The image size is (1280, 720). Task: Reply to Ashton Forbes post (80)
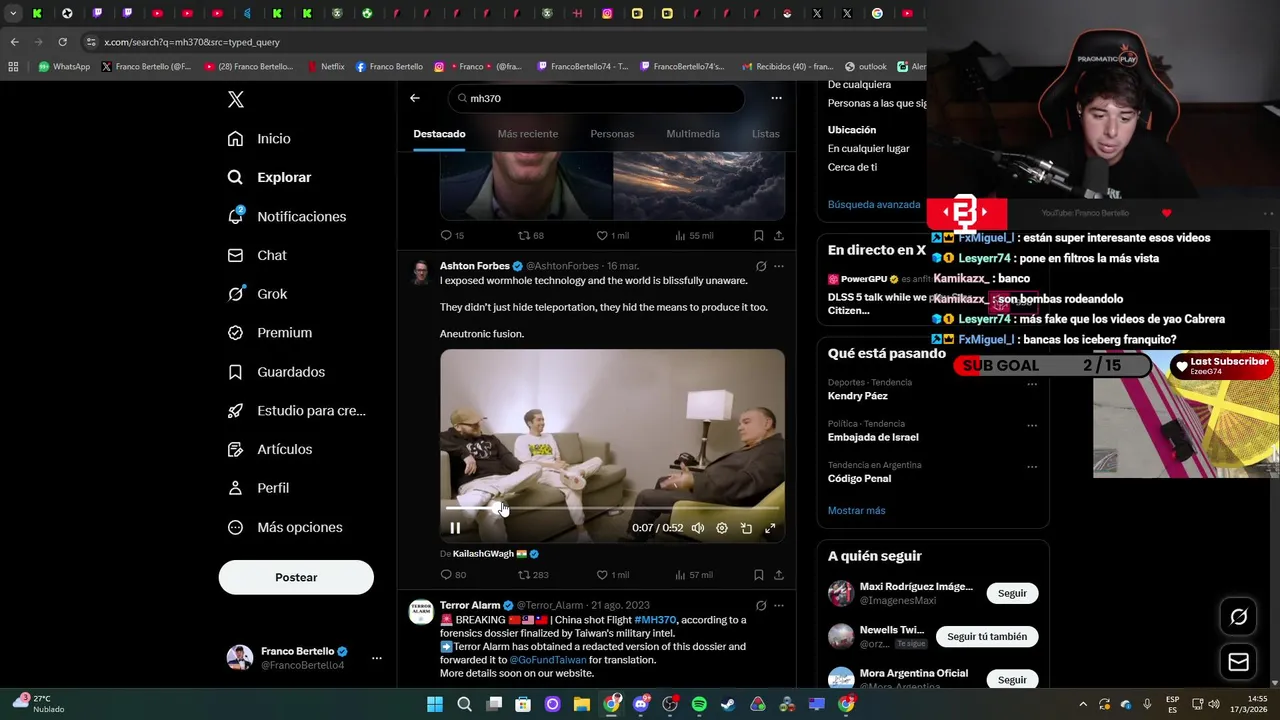453,575
